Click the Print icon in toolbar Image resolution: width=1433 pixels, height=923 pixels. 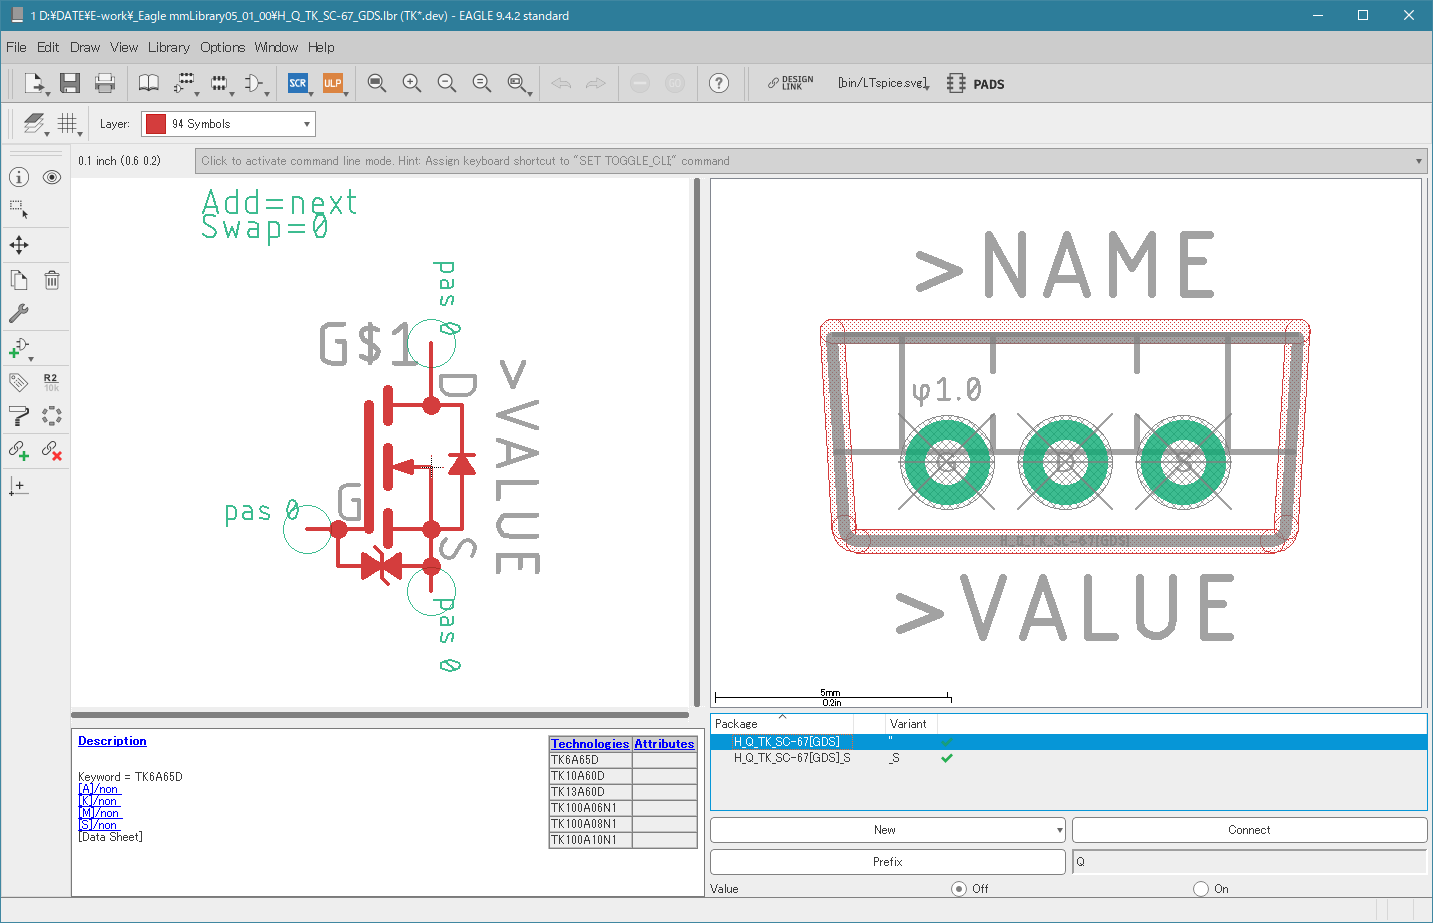[x=104, y=83]
